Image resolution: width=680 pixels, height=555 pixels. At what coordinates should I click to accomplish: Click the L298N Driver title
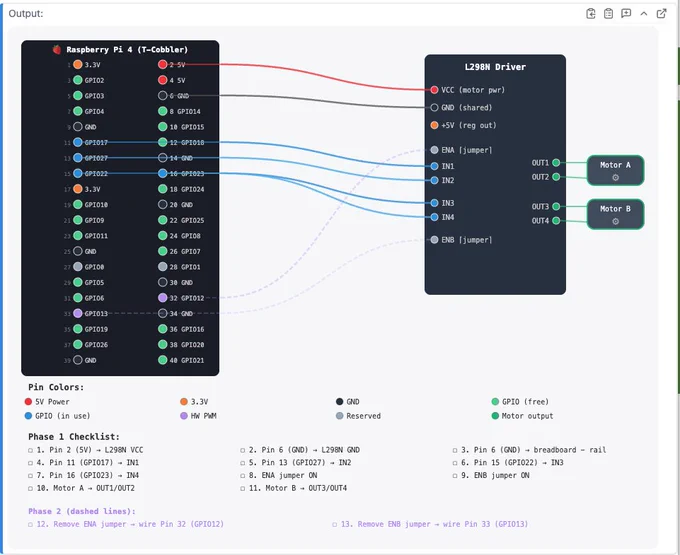pos(495,67)
